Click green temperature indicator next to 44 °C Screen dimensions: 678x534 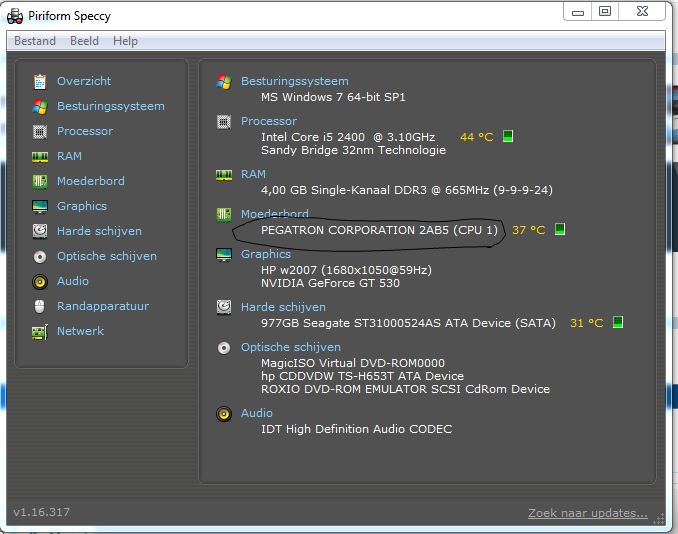[508, 136]
